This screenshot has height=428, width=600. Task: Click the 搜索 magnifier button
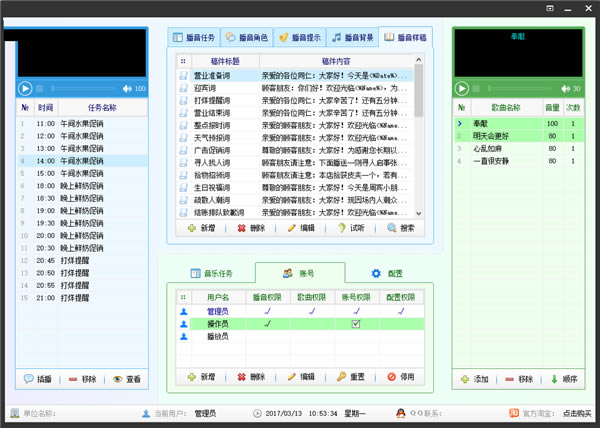pyautogui.click(x=401, y=228)
